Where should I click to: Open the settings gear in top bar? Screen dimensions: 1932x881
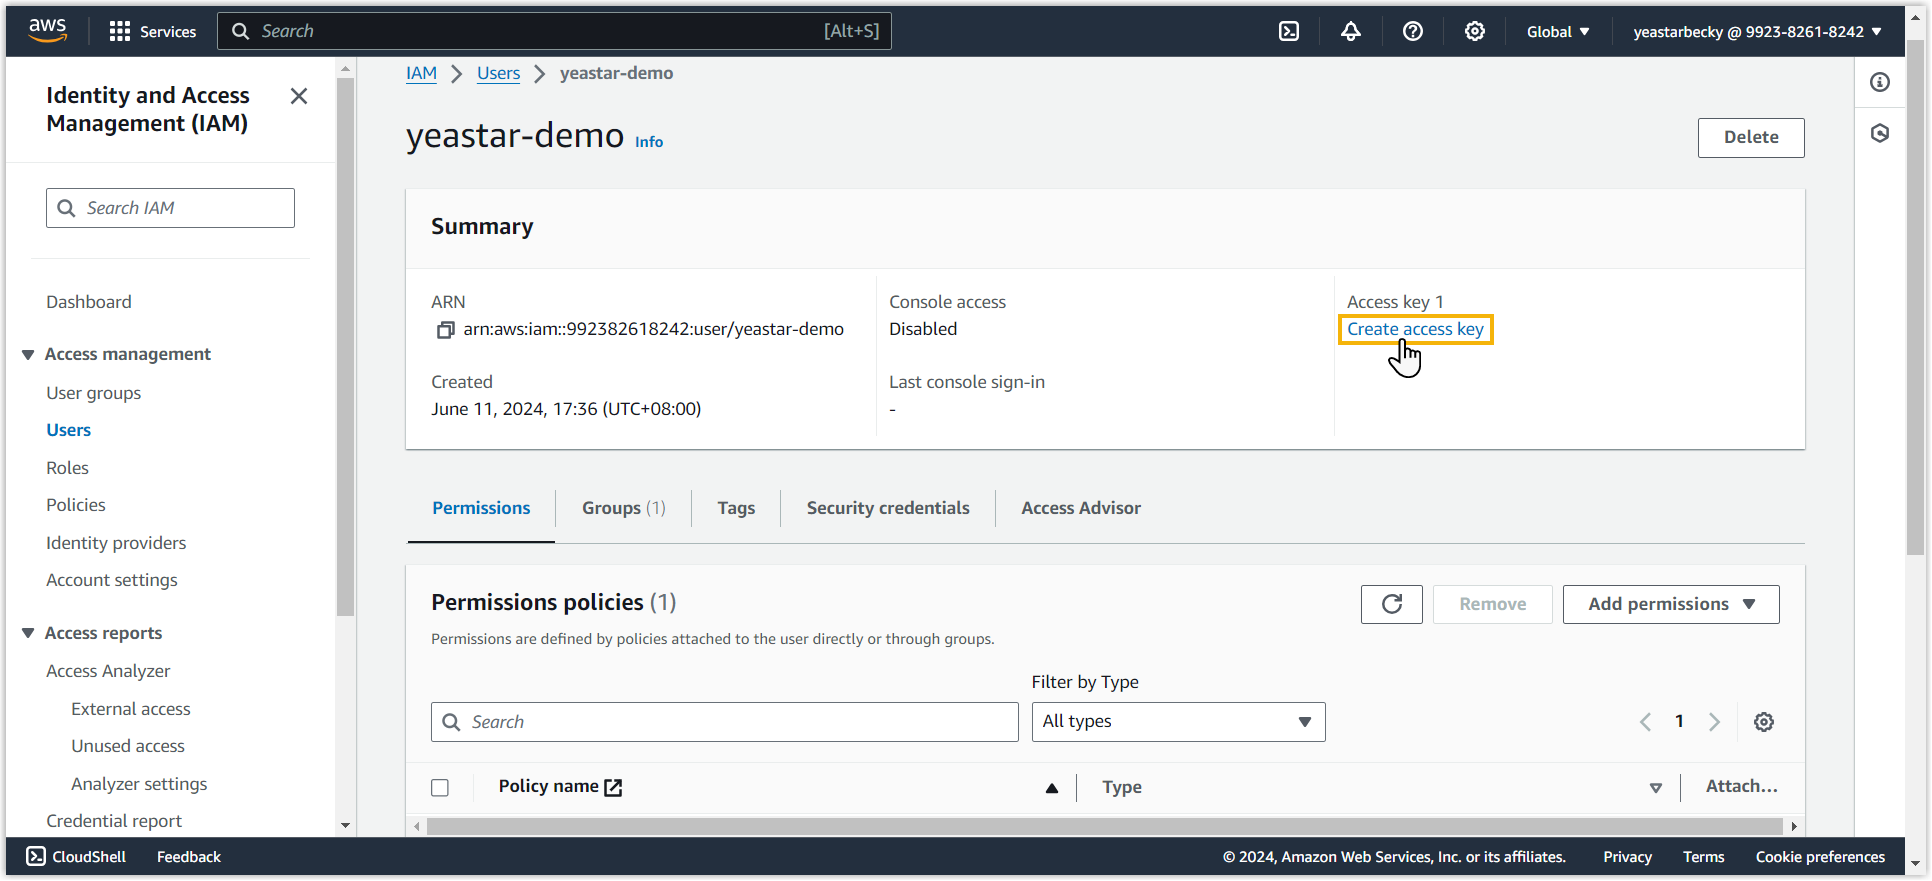[x=1474, y=31]
